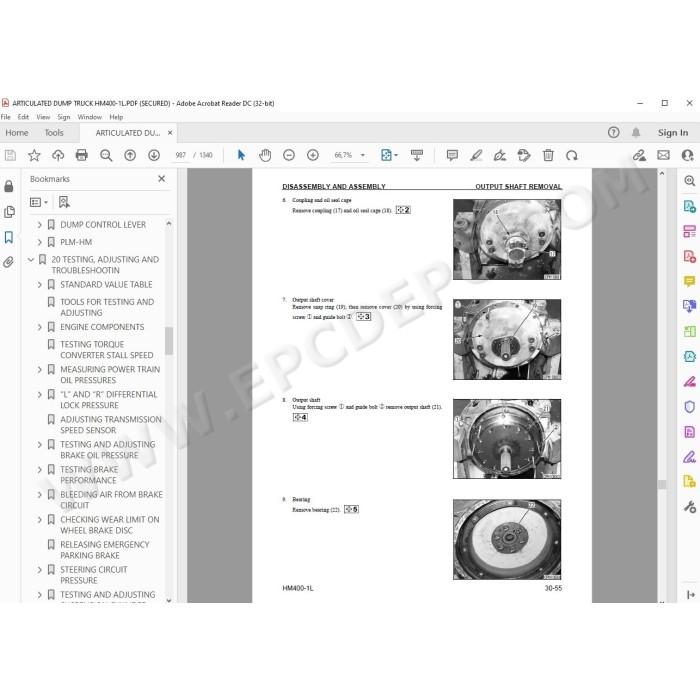This screenshot has height=700, width=700.
Task: Click the Sign In button
Action: coord(673,133)
